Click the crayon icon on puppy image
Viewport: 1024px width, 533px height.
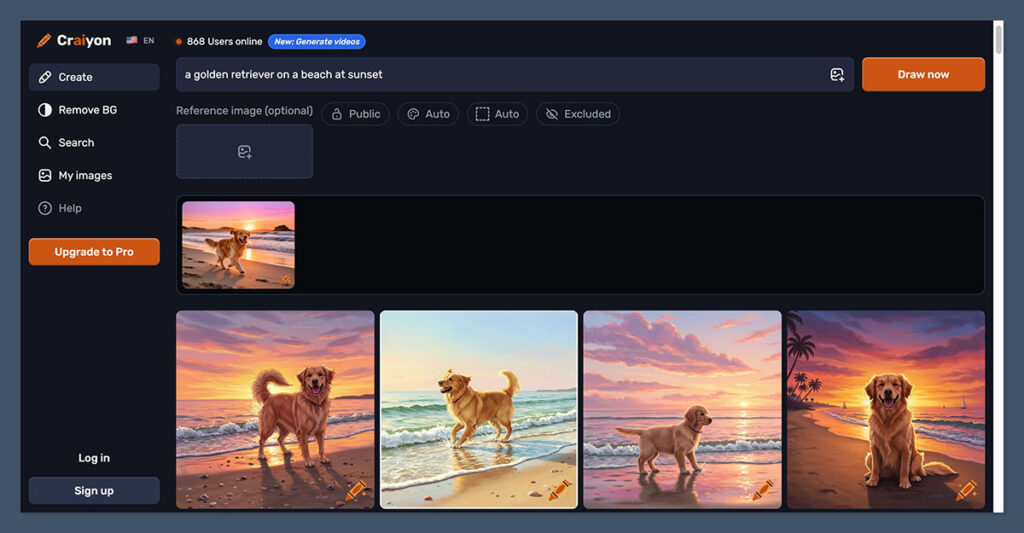coord(763,491)
